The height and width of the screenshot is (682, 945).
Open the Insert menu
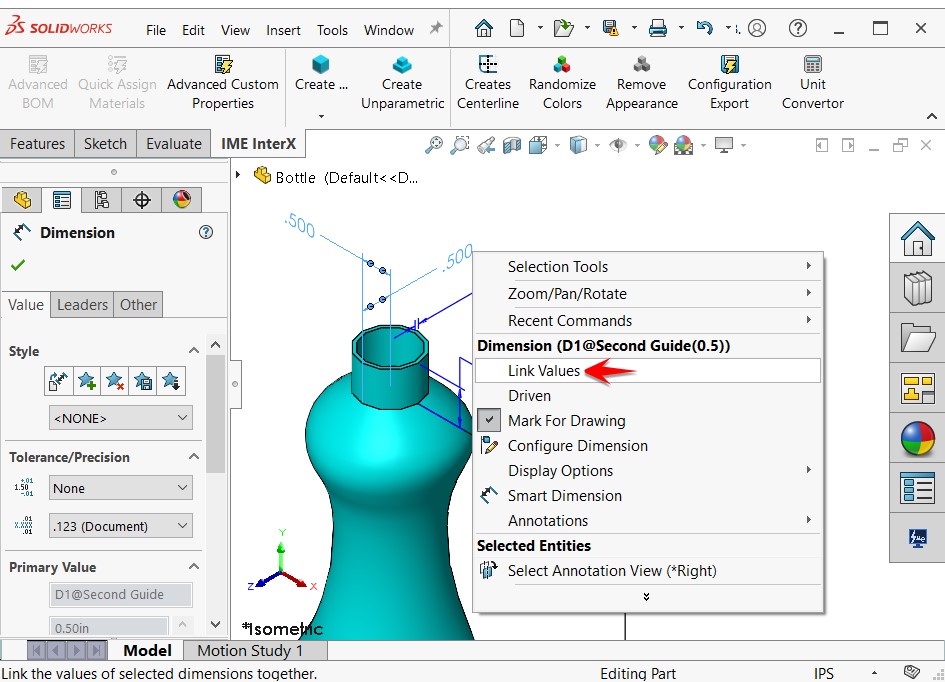(283, 30)
